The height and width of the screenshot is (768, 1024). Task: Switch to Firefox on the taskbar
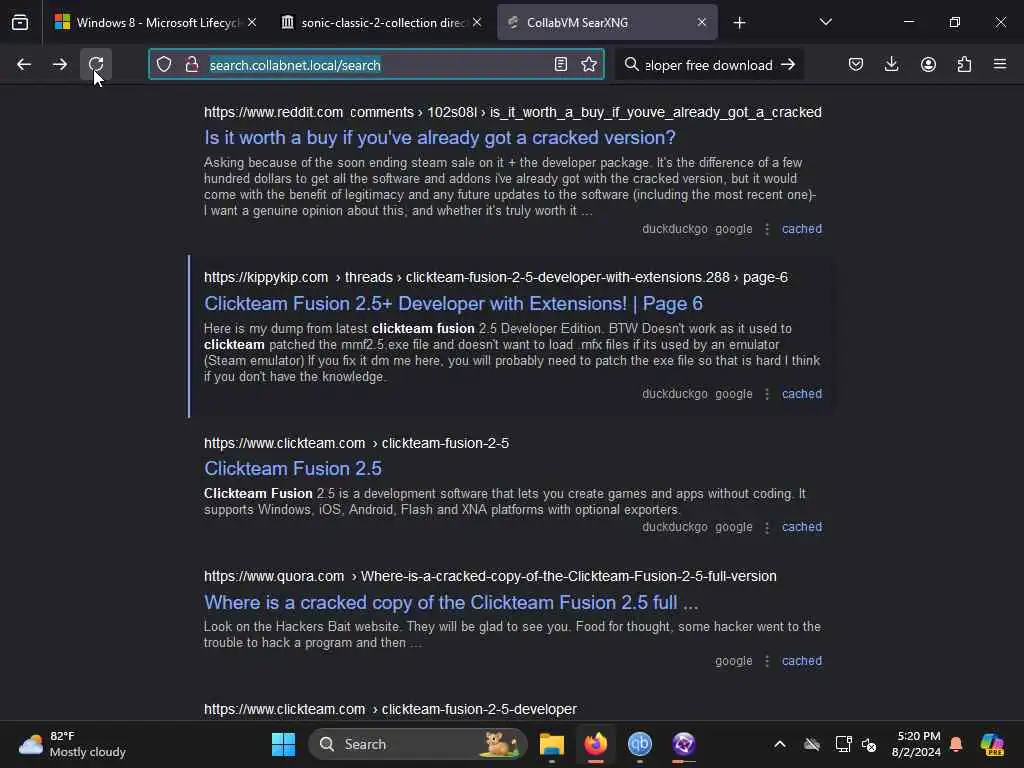tap(596, 744)
